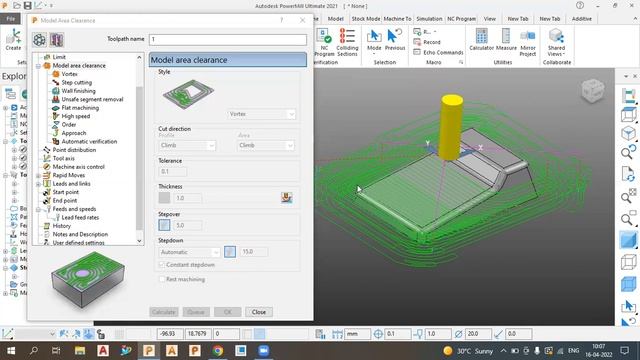Open the Simulation ribbon tab
640x360 pixels.
(x=429, y=19)
